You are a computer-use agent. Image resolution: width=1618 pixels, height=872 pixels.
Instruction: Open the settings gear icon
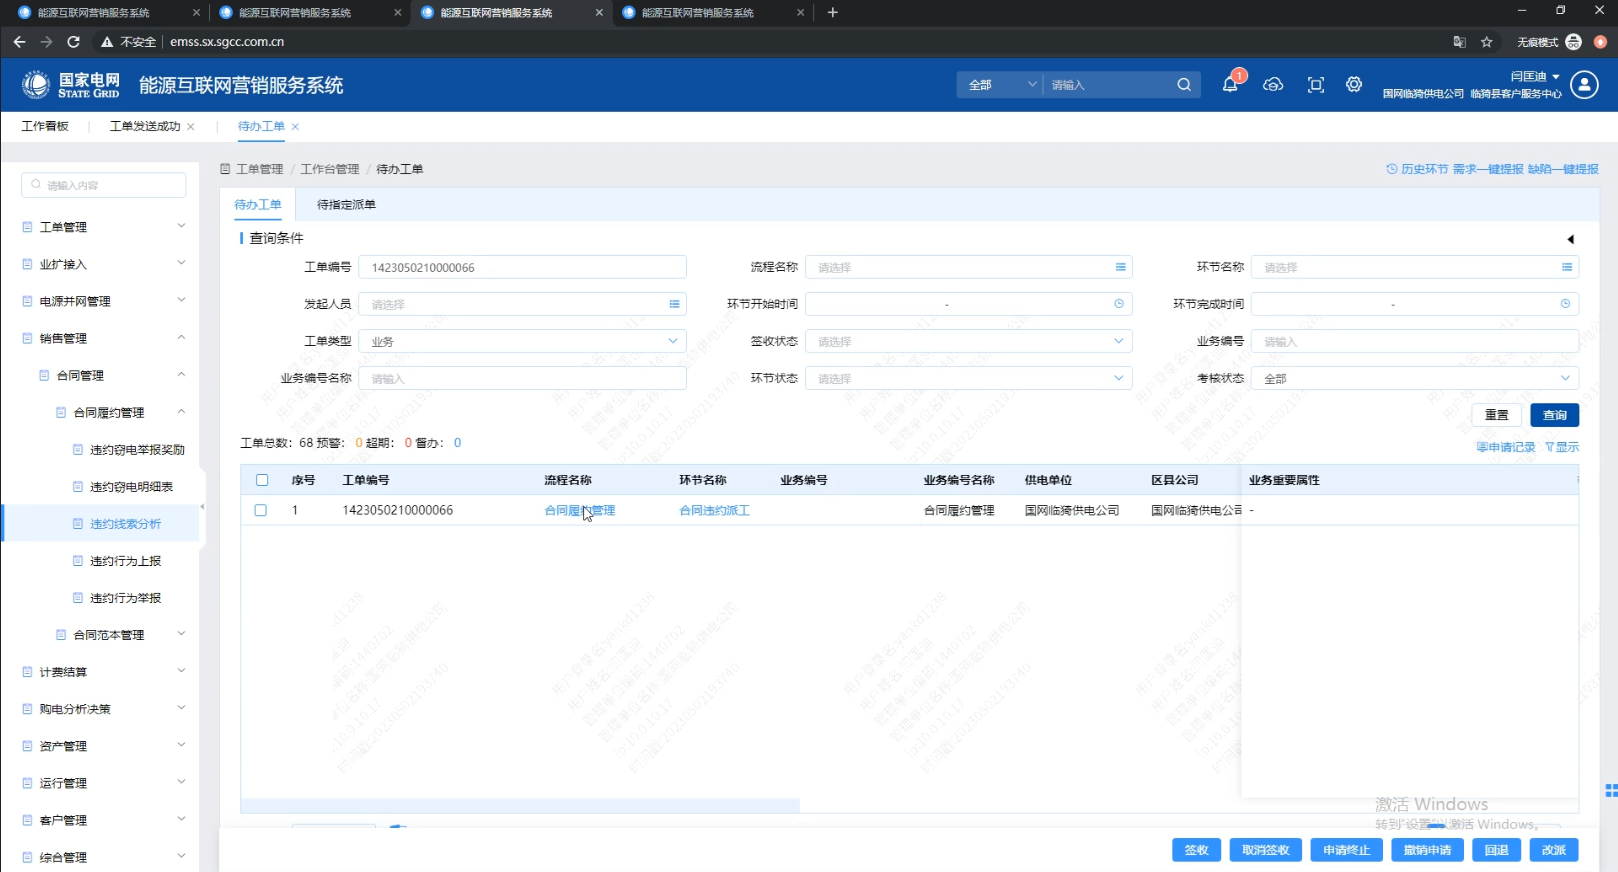[x=1354, y=85]
